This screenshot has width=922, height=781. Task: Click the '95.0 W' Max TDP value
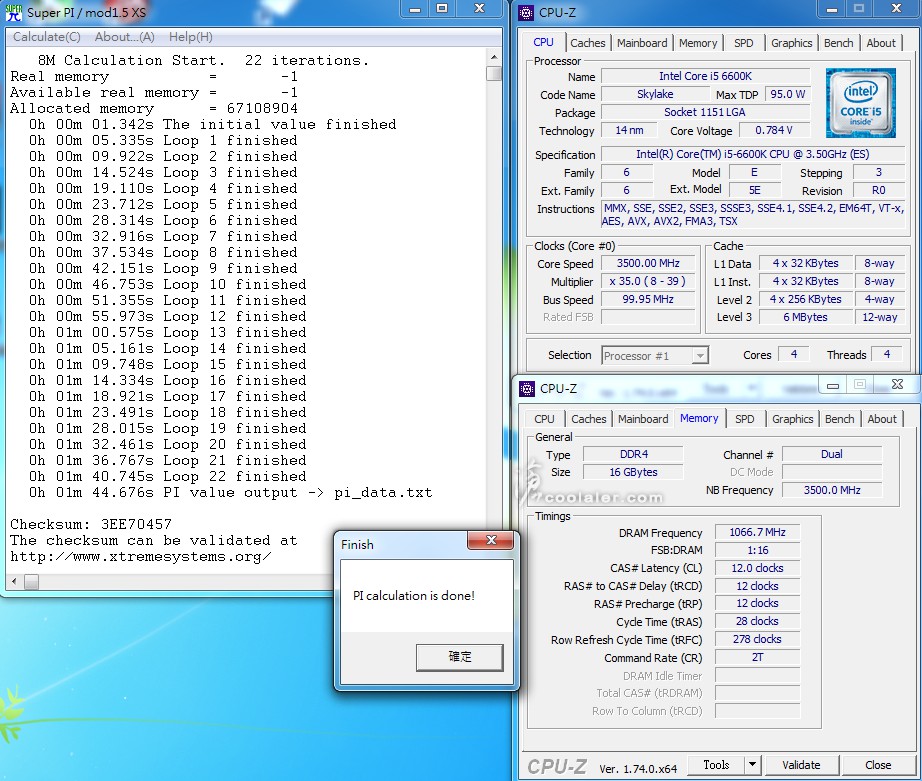click(x=787, y=94)
